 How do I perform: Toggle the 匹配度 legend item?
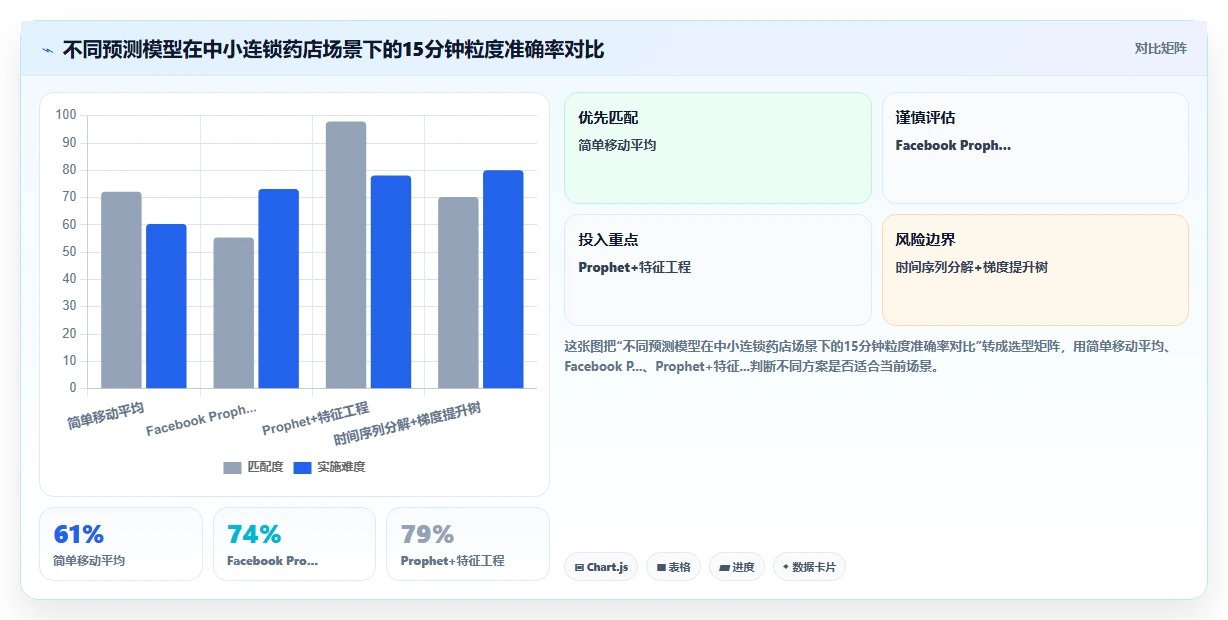click(253, 467)
